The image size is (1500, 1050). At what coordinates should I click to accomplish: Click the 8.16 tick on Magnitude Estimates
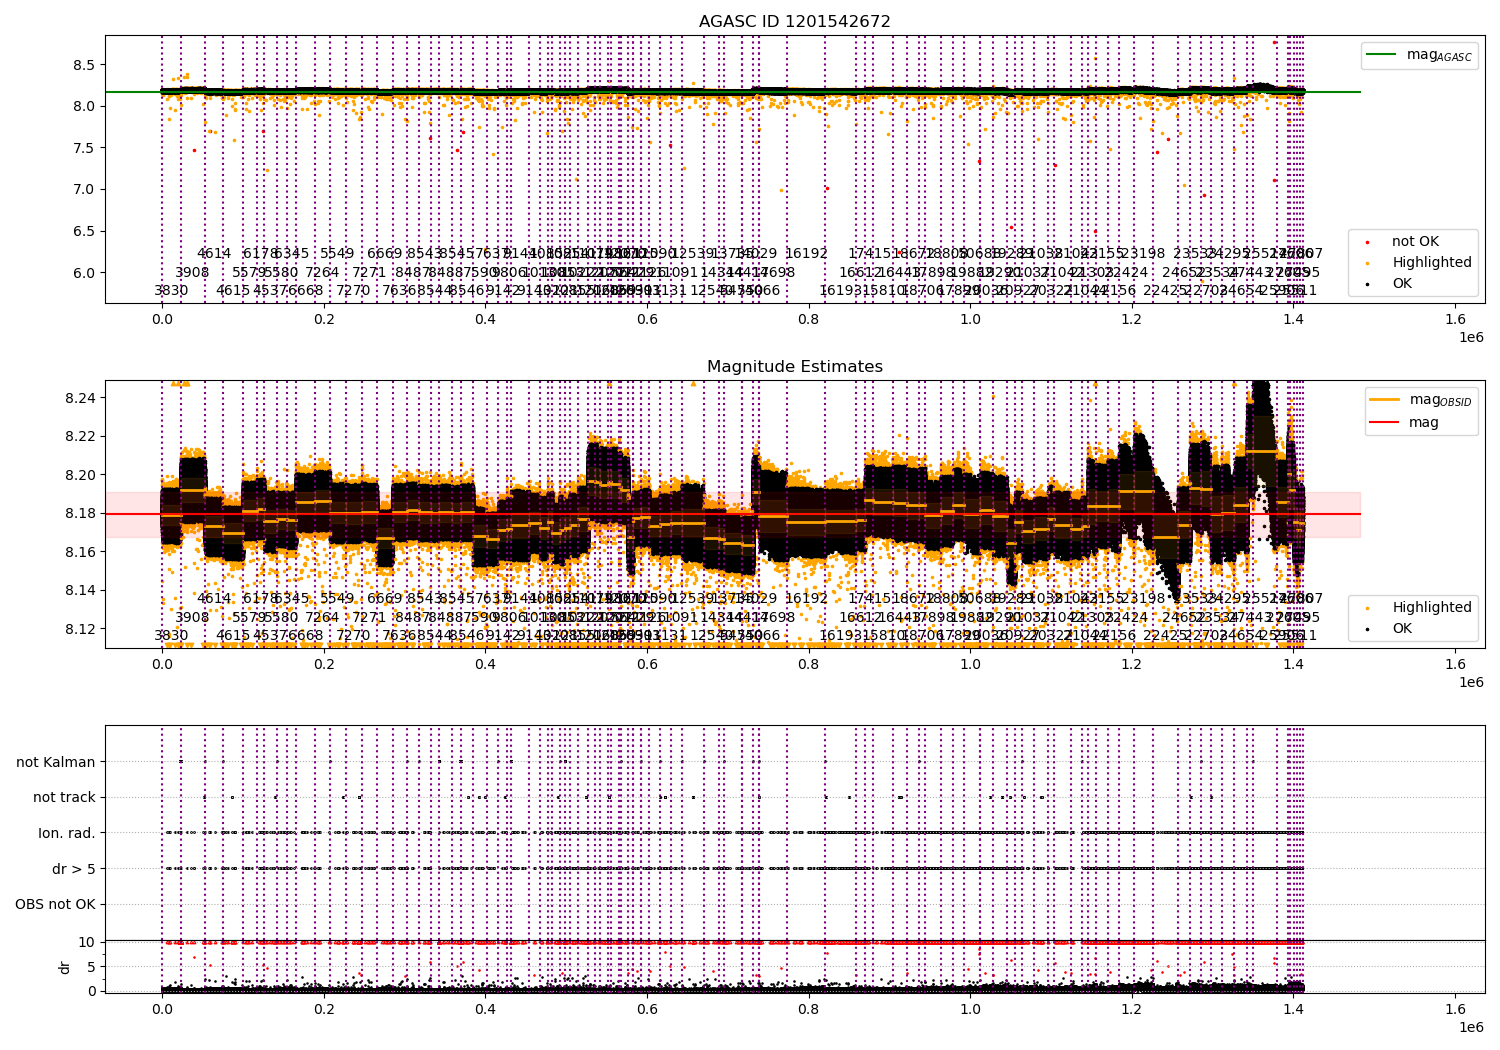click(x=81, y=553)
